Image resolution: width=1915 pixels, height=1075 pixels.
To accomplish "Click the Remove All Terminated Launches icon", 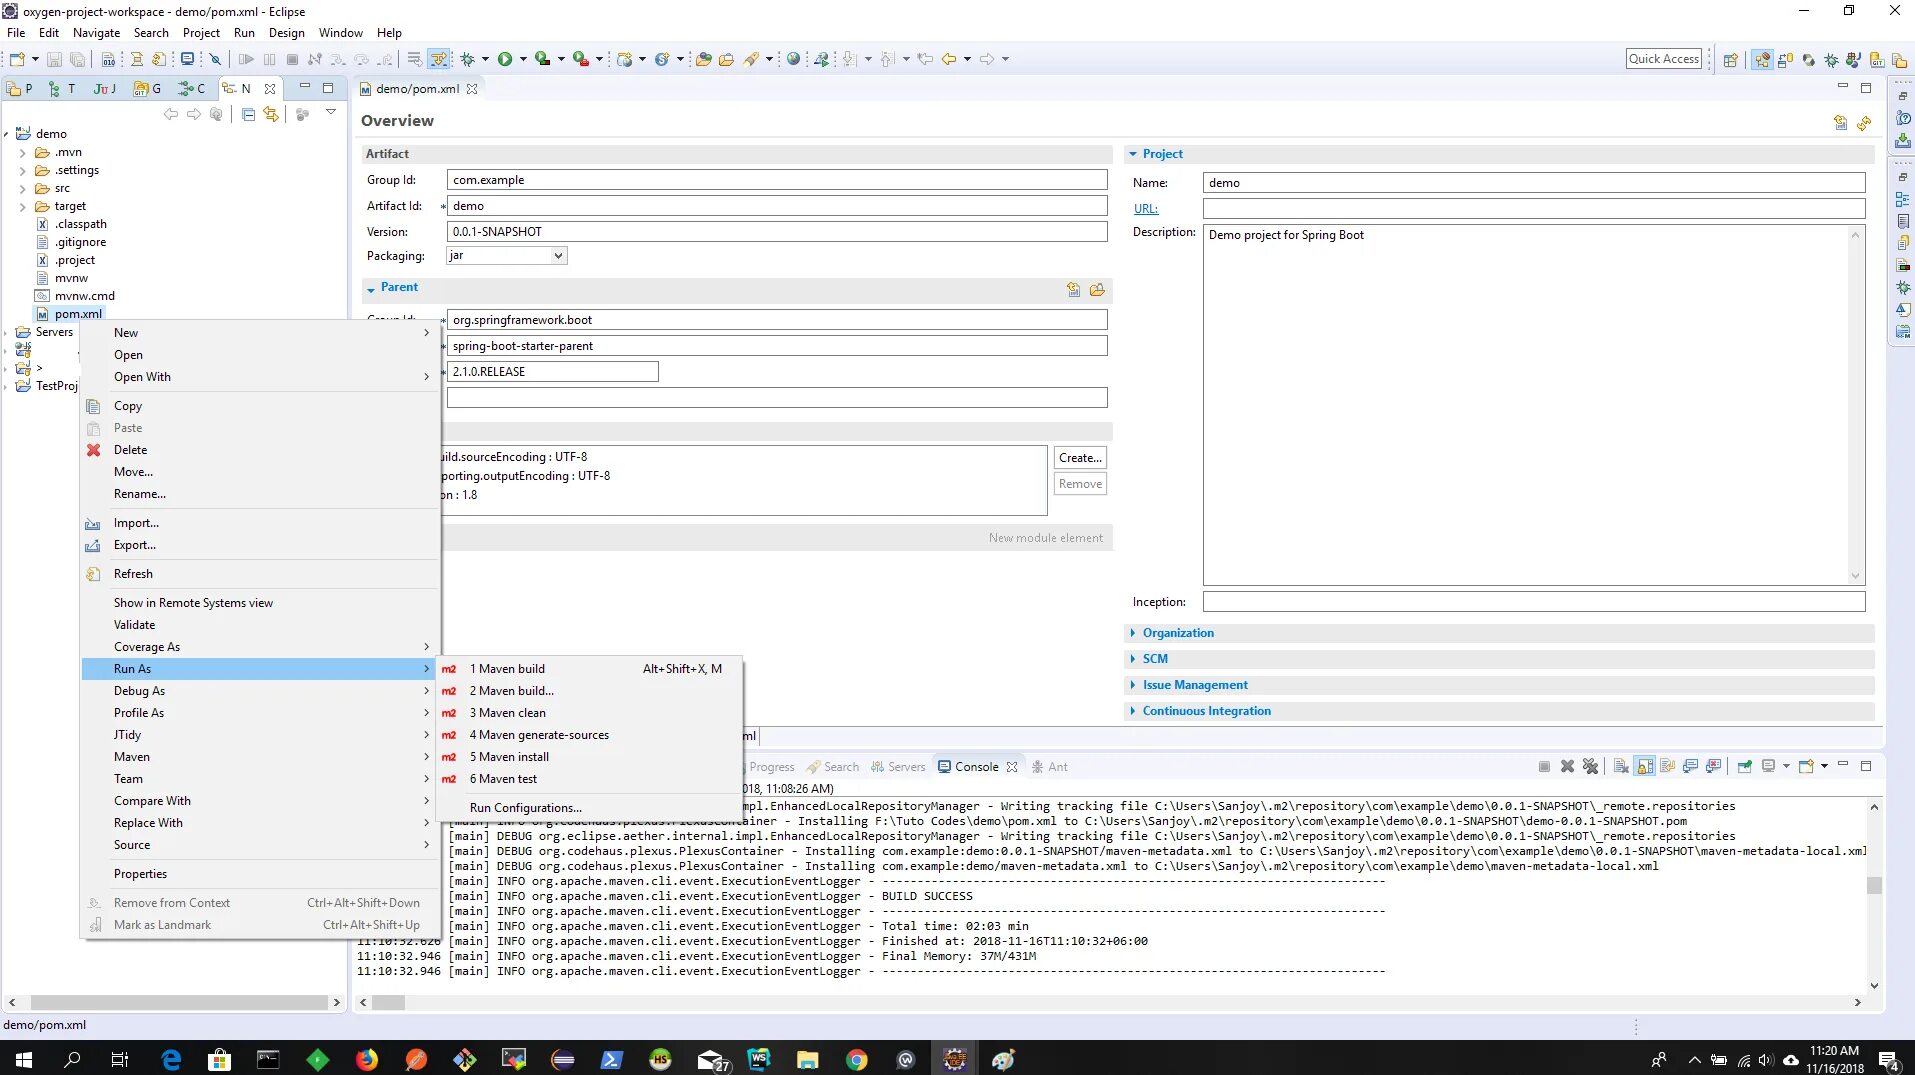I will 1590,767.
